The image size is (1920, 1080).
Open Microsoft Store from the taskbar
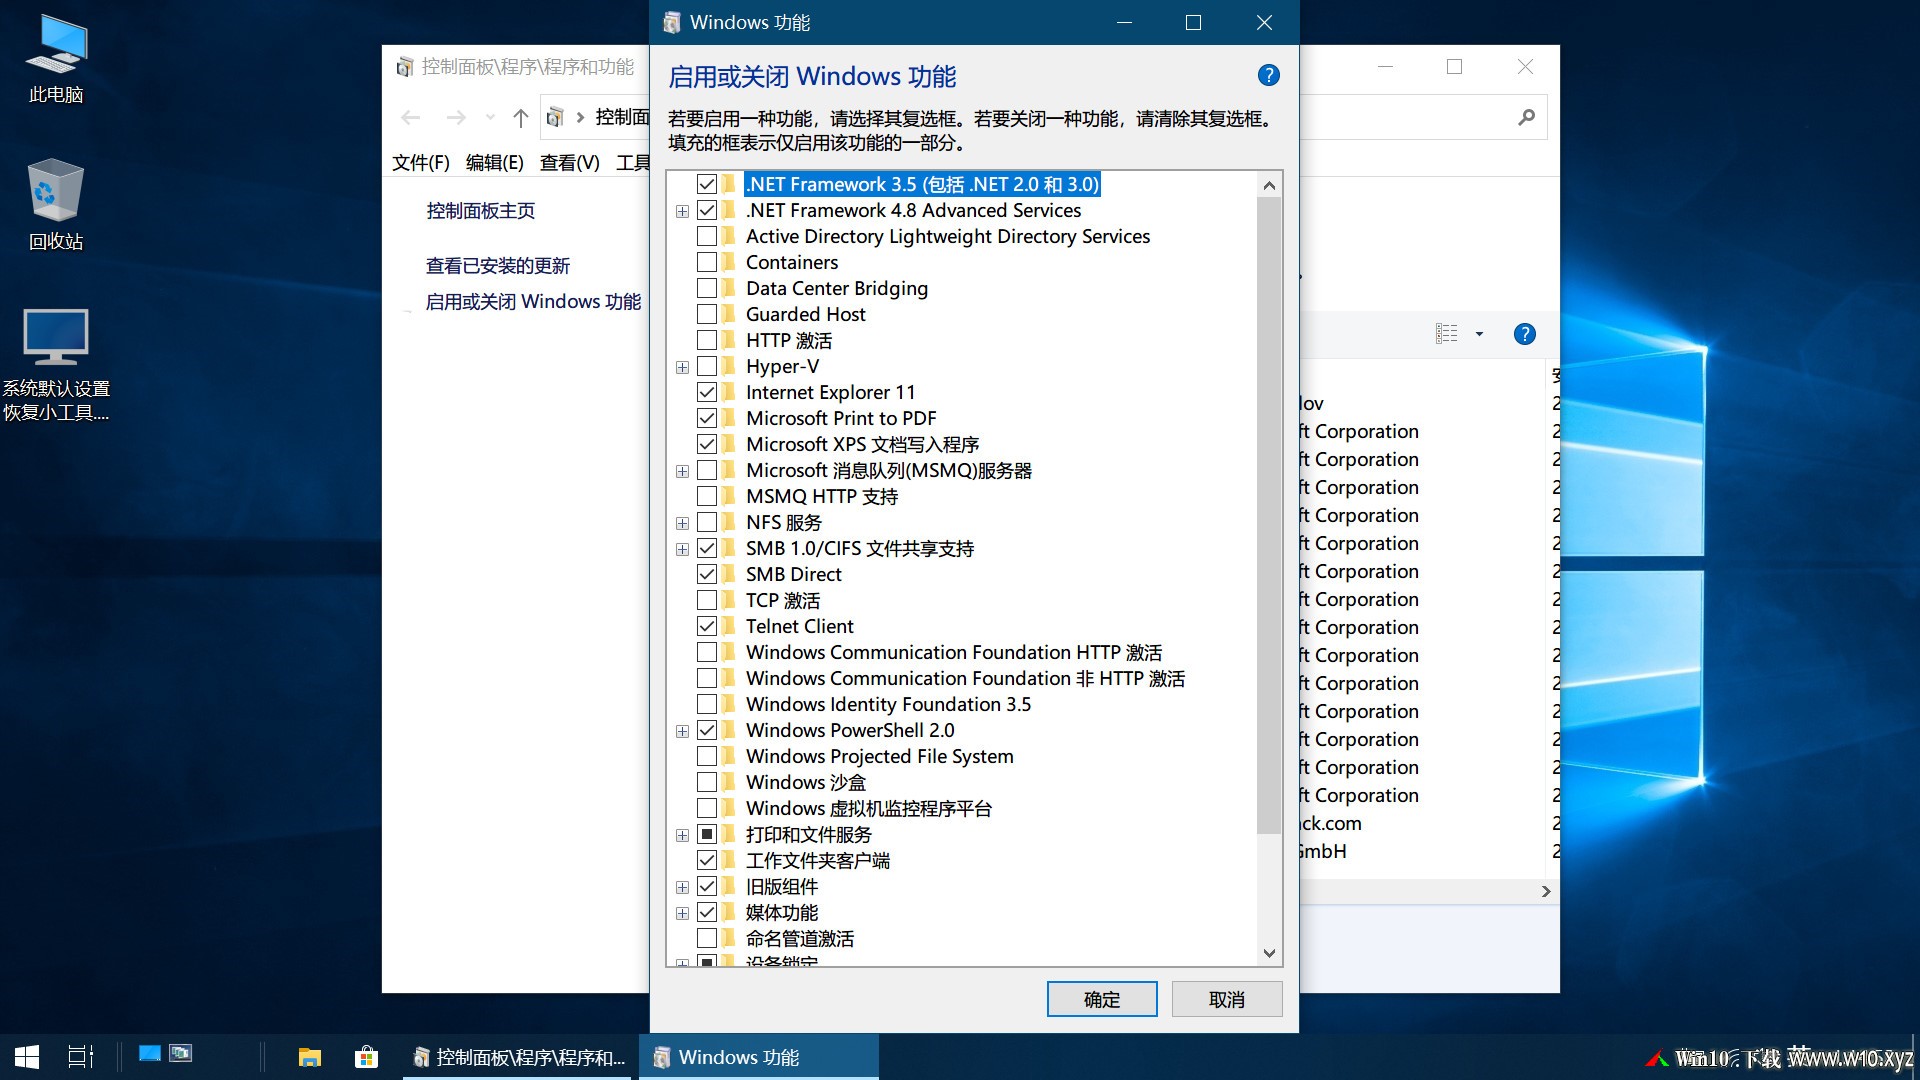point(366,1057)
